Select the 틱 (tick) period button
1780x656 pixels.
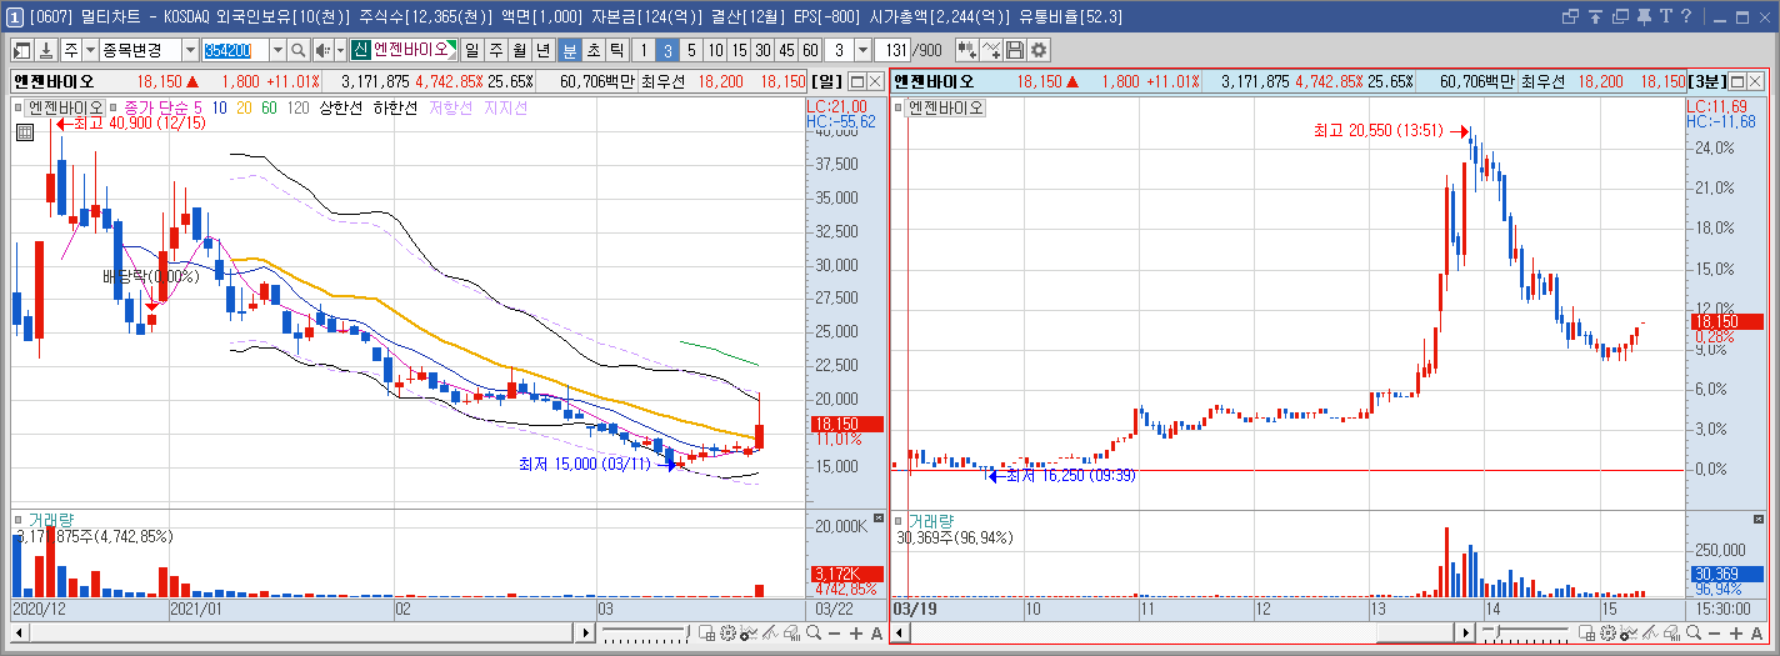[618, 50]
